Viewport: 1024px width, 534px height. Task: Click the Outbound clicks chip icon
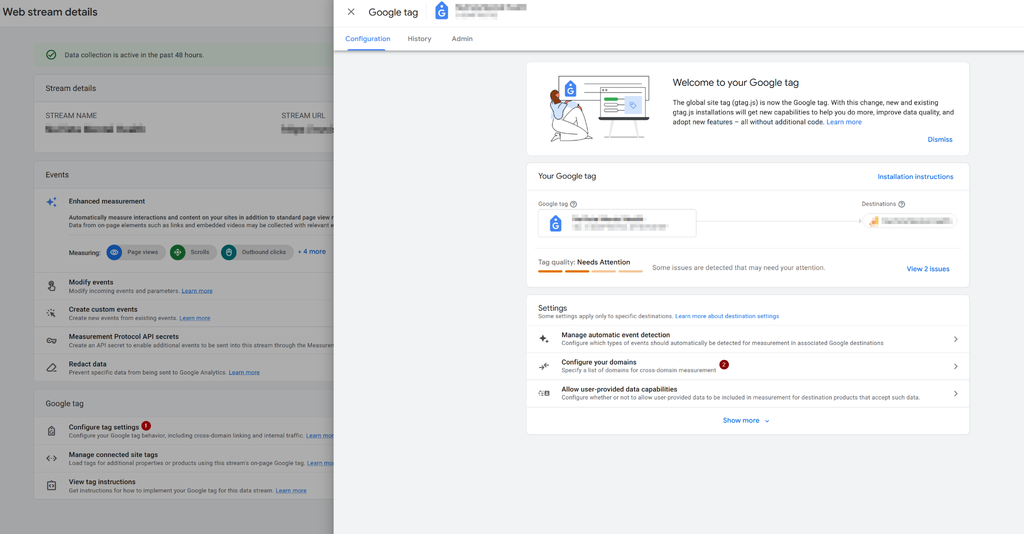pos(229,252)
